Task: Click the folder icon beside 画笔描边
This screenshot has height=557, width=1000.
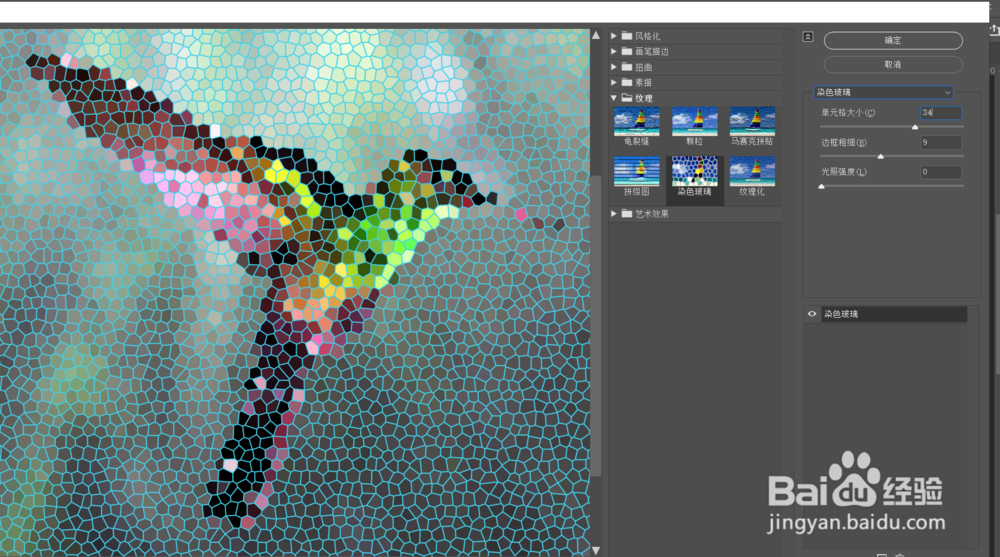Action: 627,51
